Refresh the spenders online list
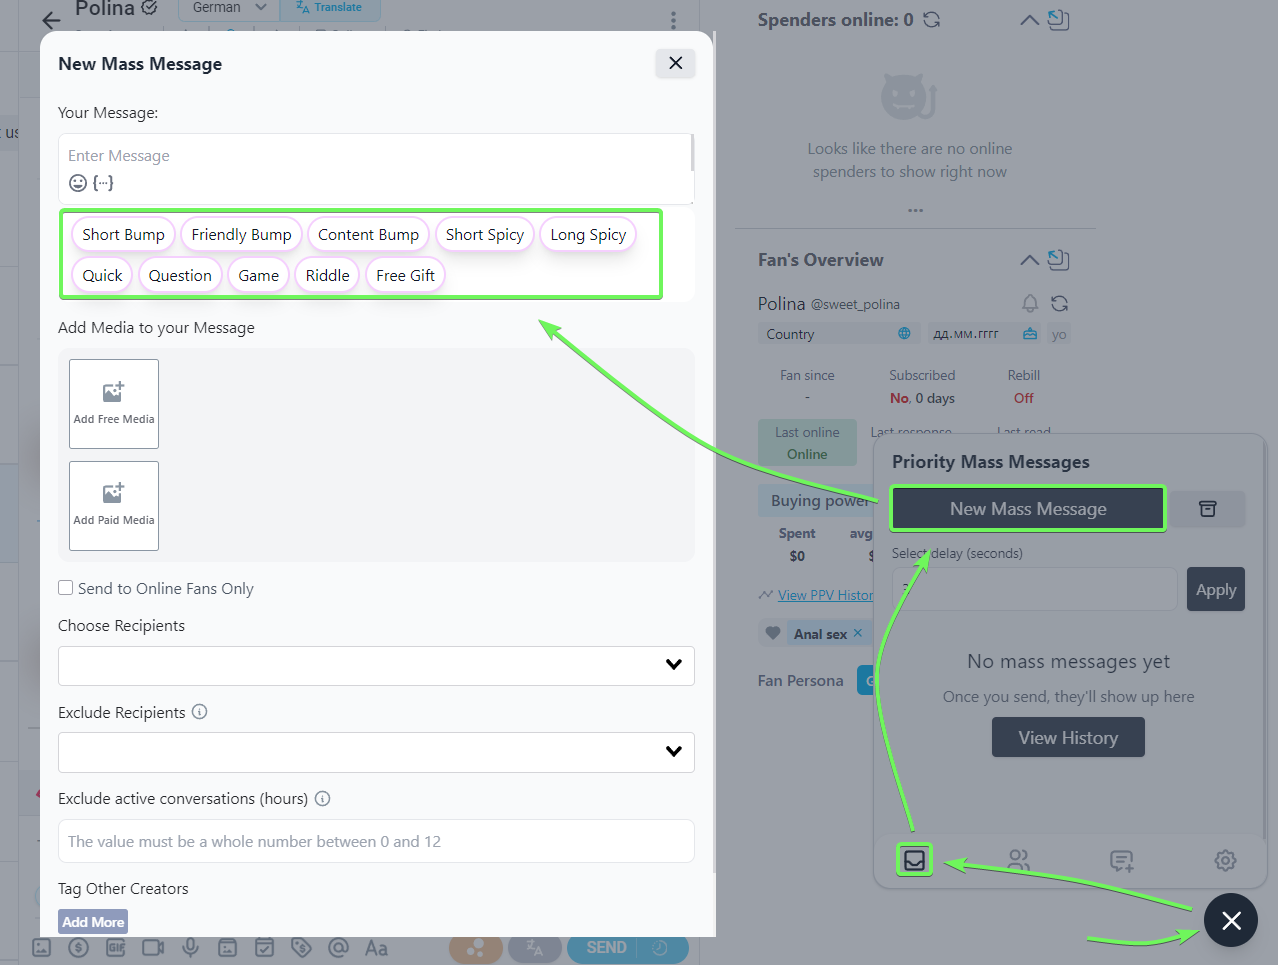Screen dimensions: 1278x965 [932, 20]
